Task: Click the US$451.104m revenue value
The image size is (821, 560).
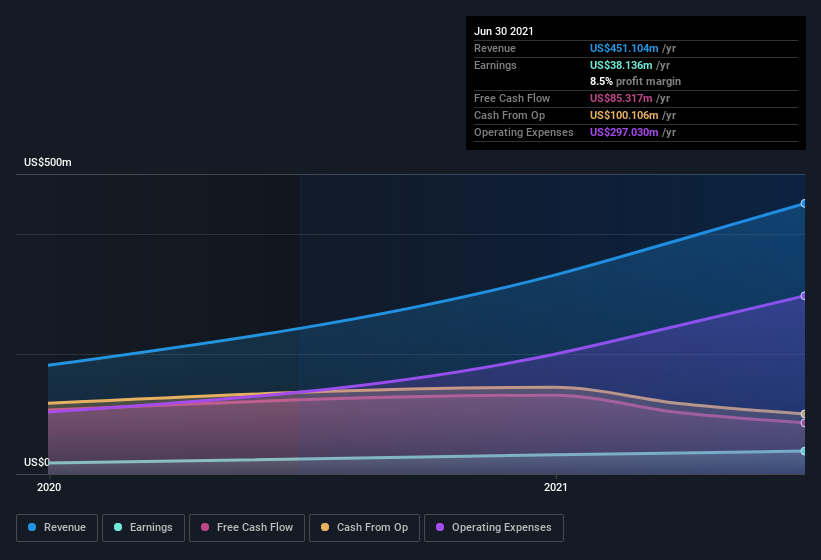Action: click(624, 48)
